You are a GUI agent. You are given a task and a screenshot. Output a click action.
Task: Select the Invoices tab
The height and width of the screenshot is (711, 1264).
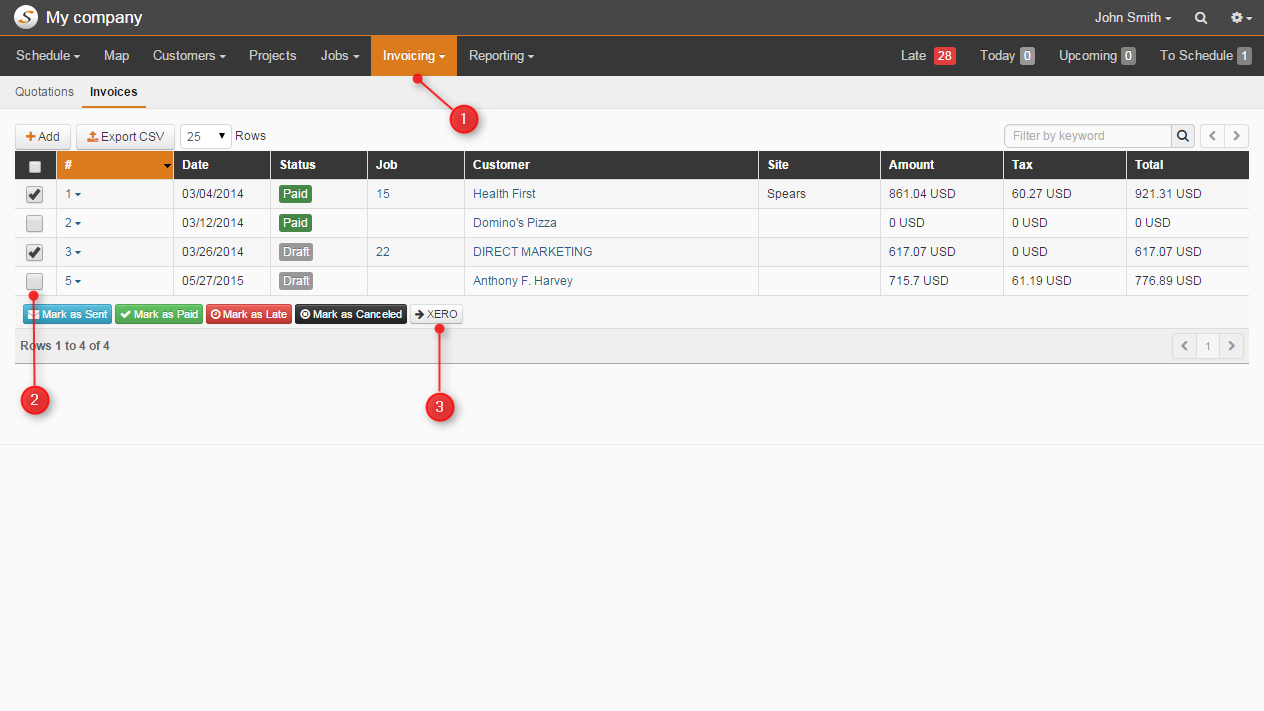coord(114,92)
